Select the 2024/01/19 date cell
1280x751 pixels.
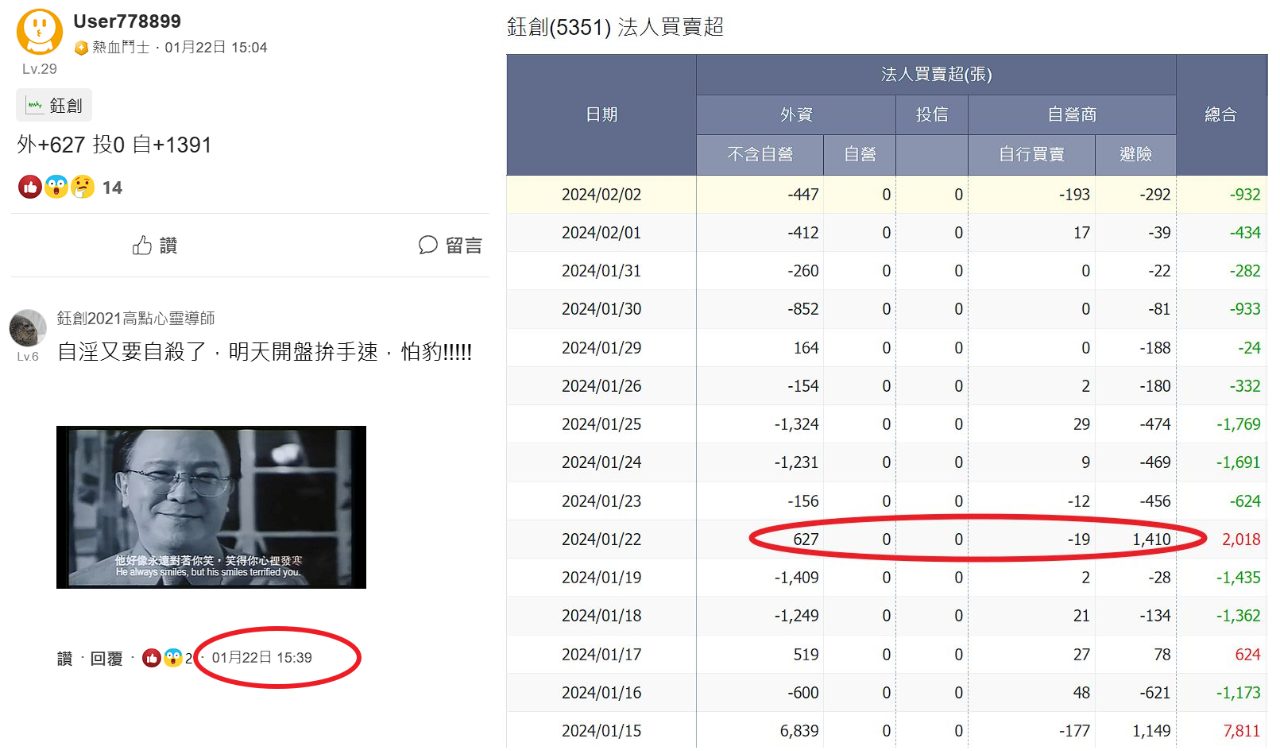[x=601, y=577]
